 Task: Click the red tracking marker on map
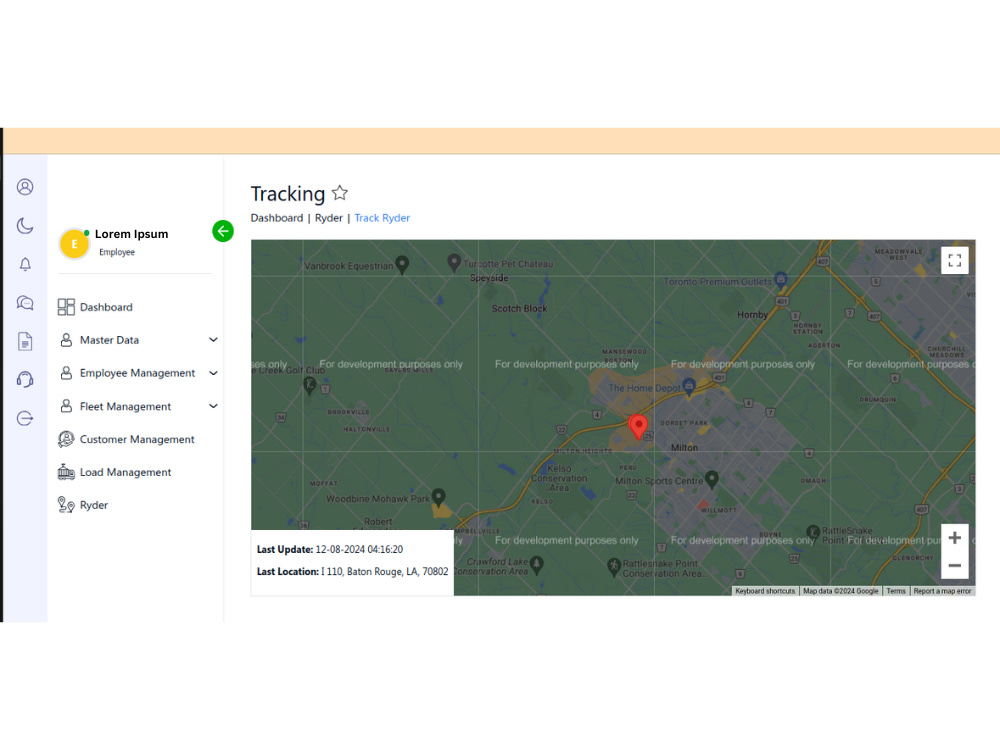point(638,427)
